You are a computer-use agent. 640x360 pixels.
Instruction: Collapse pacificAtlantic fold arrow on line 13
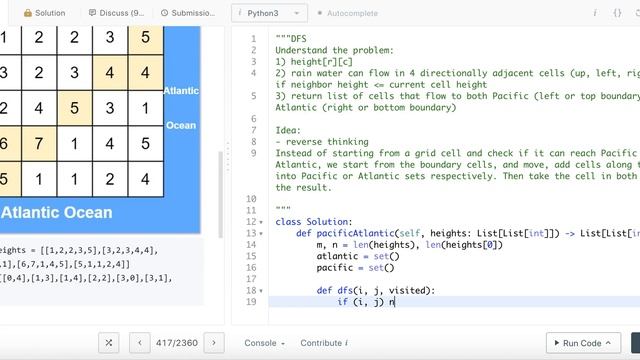click(x=261, y=233)
